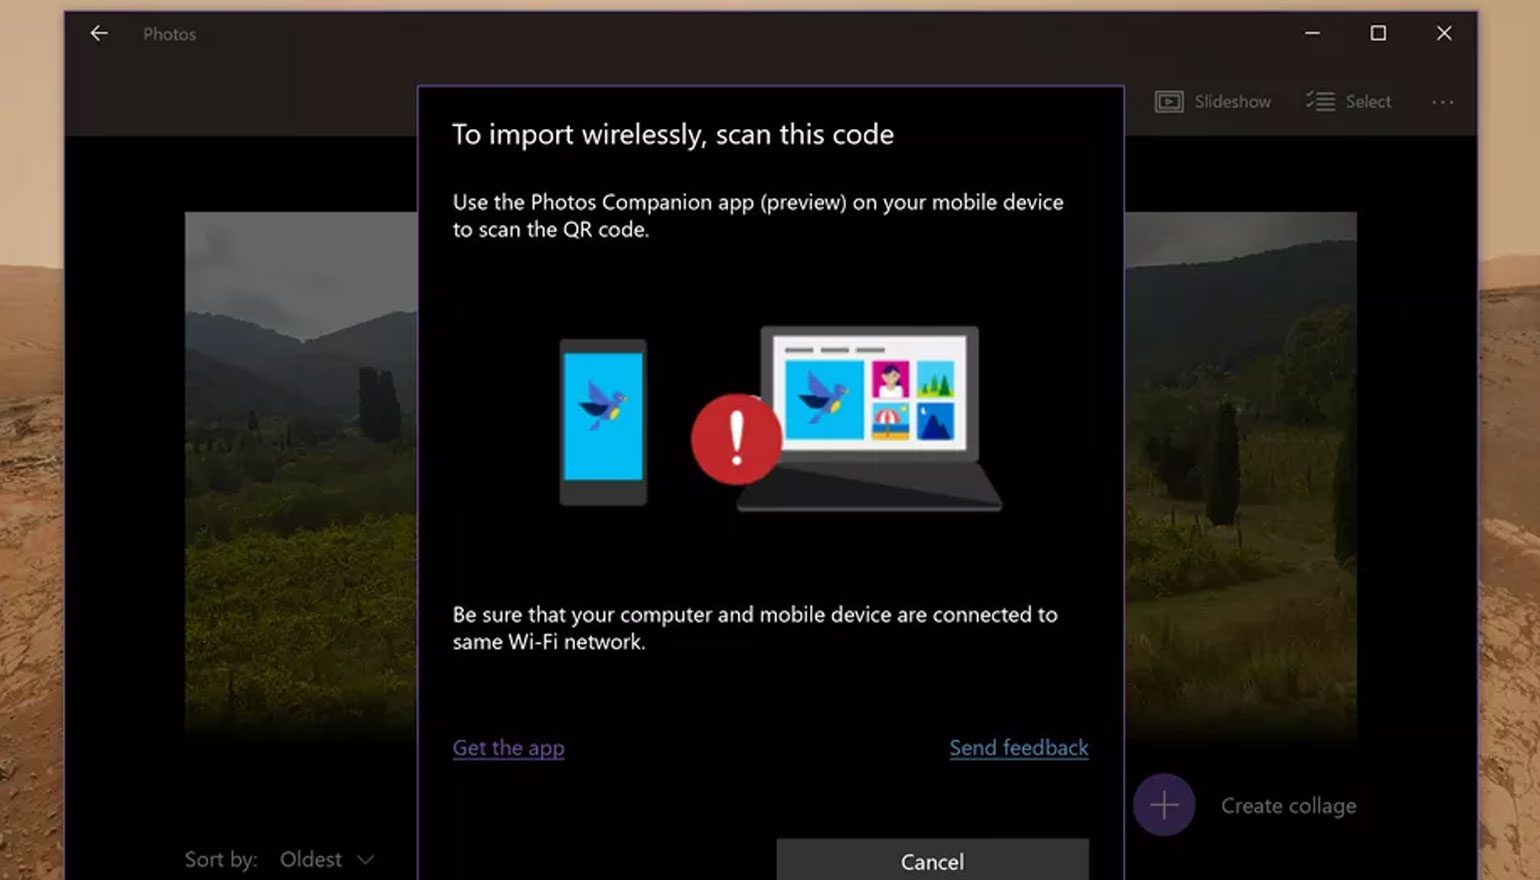Click the Create collage text label
The image size is (1540, 880).
(1287, 805)
